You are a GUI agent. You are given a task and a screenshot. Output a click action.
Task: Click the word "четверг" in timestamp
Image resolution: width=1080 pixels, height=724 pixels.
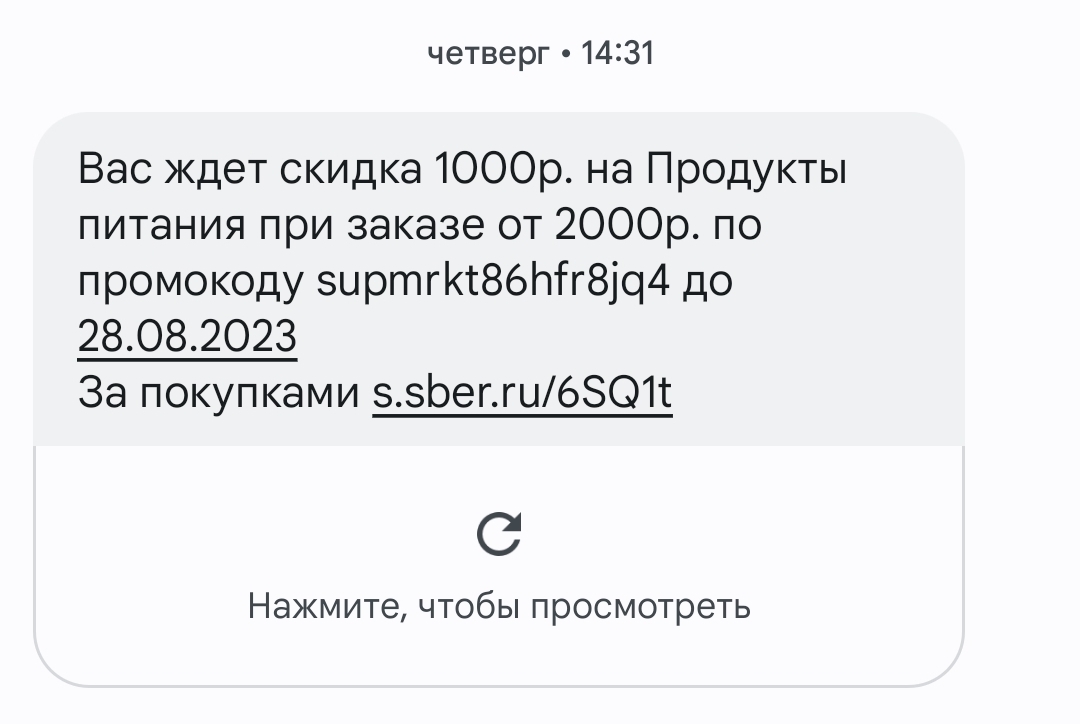pyautogui.click(x=488, y=53)
